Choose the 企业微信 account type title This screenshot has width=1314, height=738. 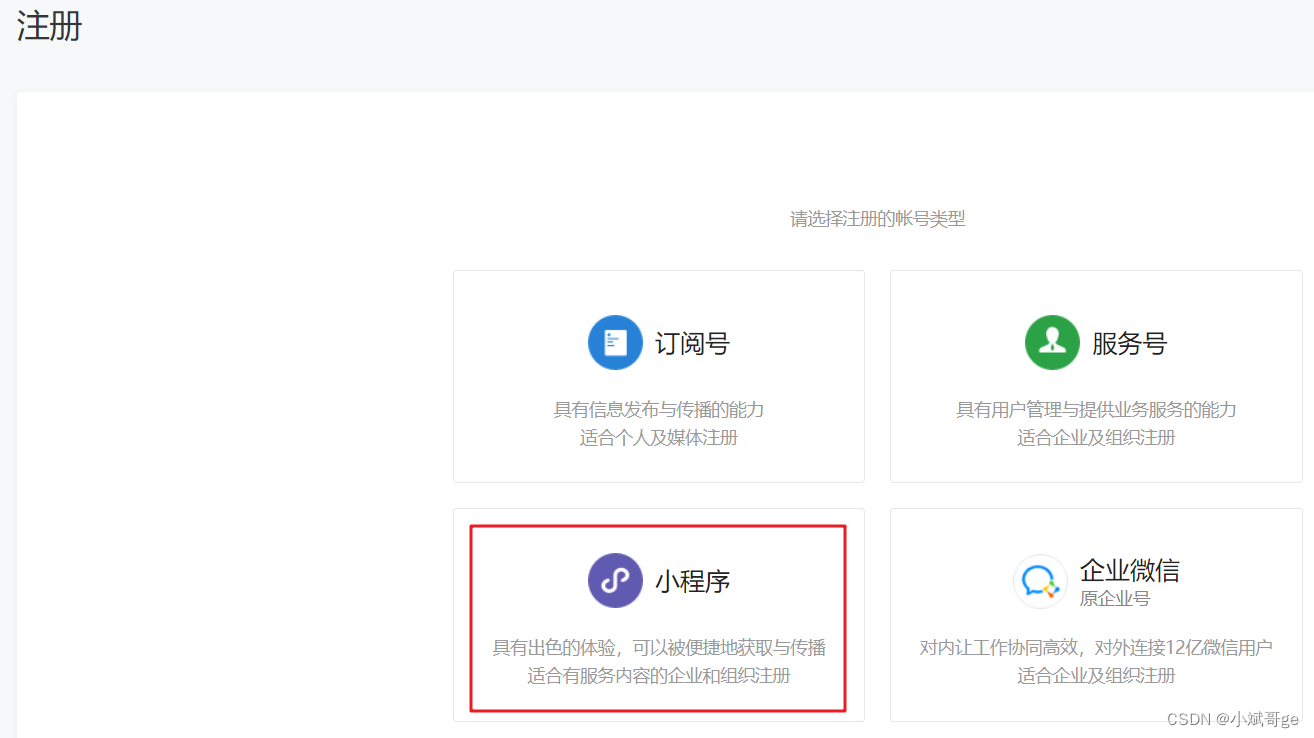pyautogui.click(x=1129, y=570)
